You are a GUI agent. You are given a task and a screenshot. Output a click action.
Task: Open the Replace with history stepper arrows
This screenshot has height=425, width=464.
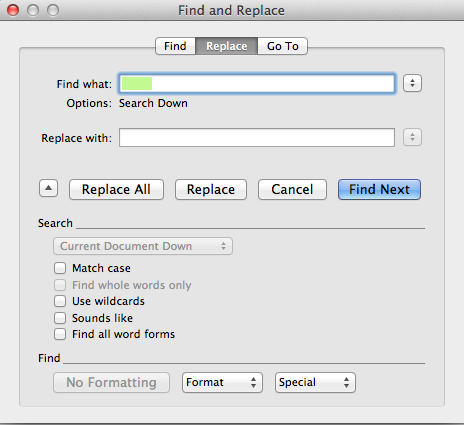pyautogui.click(x=412, y=137)
